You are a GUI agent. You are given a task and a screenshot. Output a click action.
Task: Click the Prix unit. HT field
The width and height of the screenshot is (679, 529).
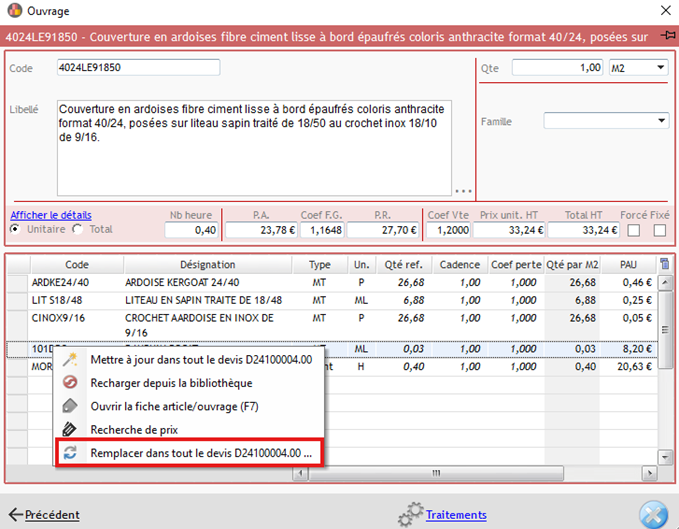pyautogui.click(x=509, y=230)
